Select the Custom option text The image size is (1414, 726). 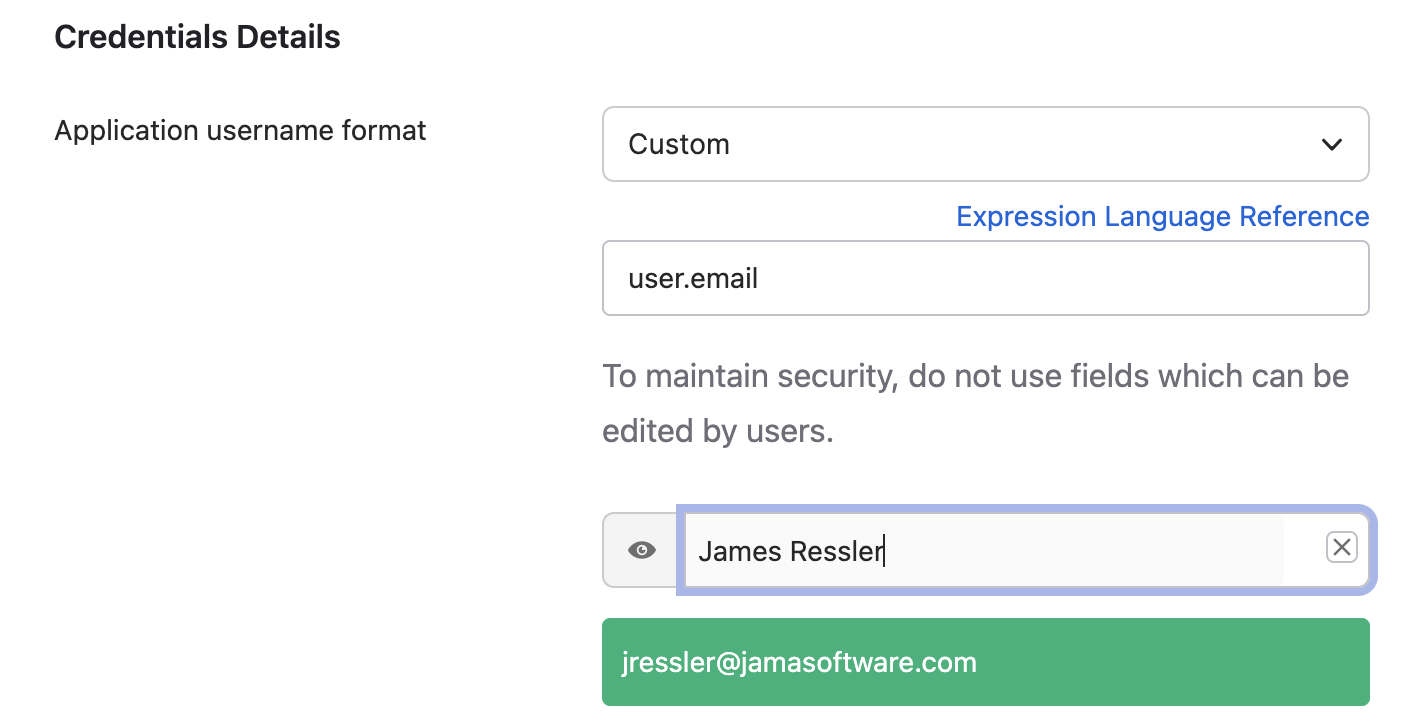(x=679, y=145)
